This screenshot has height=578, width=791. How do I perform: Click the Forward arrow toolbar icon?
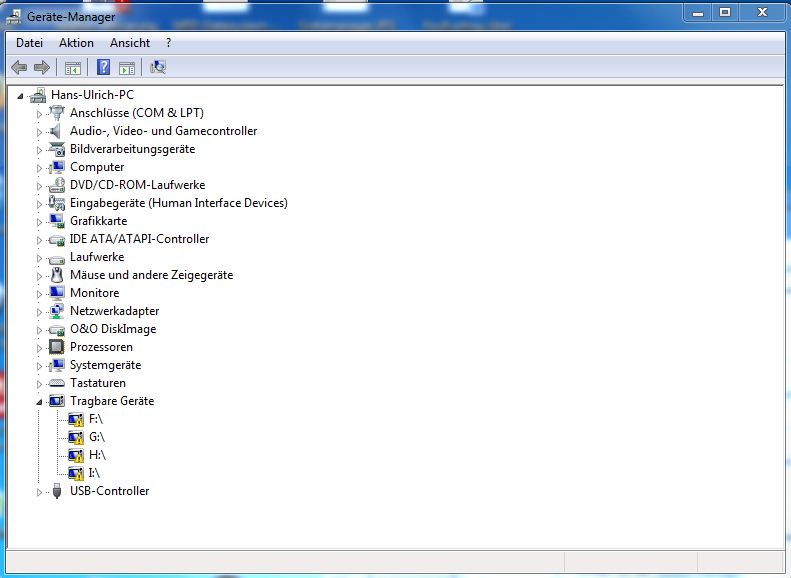pos(41,67)
